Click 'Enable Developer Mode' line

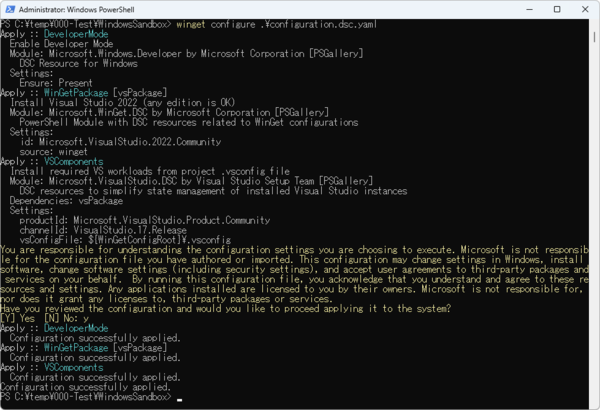(x=62, y=44)
